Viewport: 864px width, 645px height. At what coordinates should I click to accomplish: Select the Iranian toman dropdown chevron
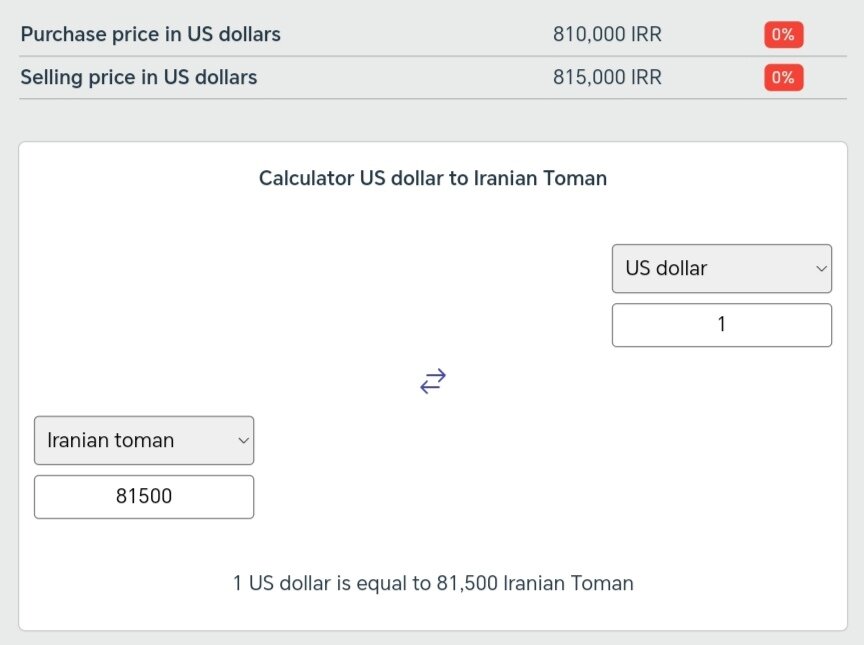[242, 440]
